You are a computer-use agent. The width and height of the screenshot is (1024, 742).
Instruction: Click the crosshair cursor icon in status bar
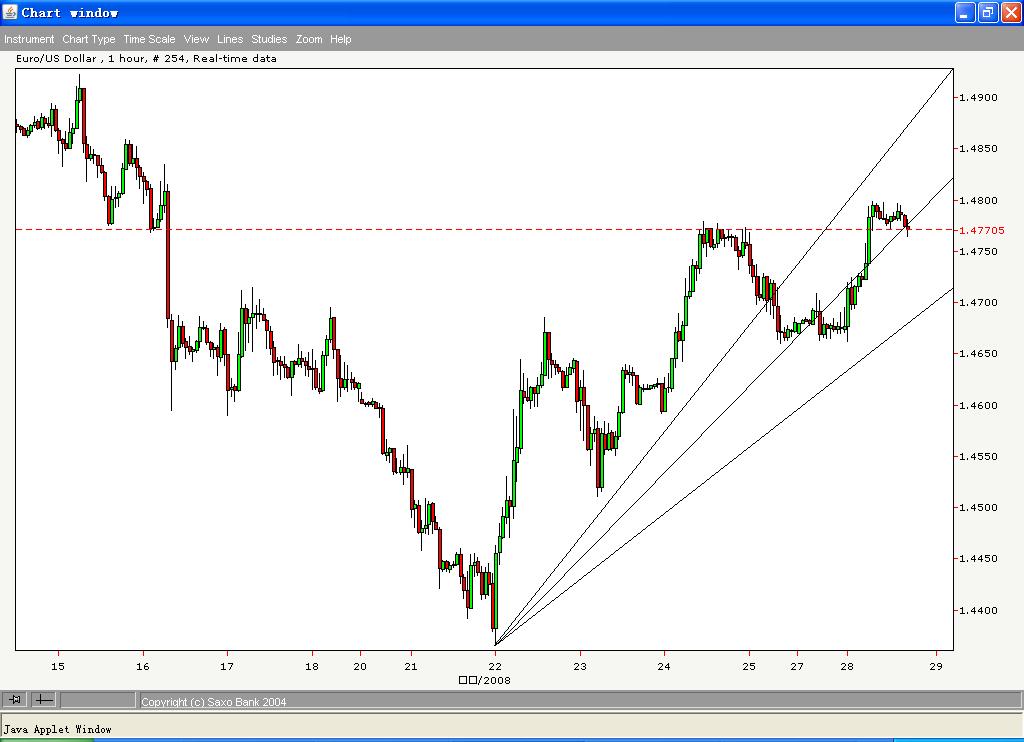click(x=44, y=700)
